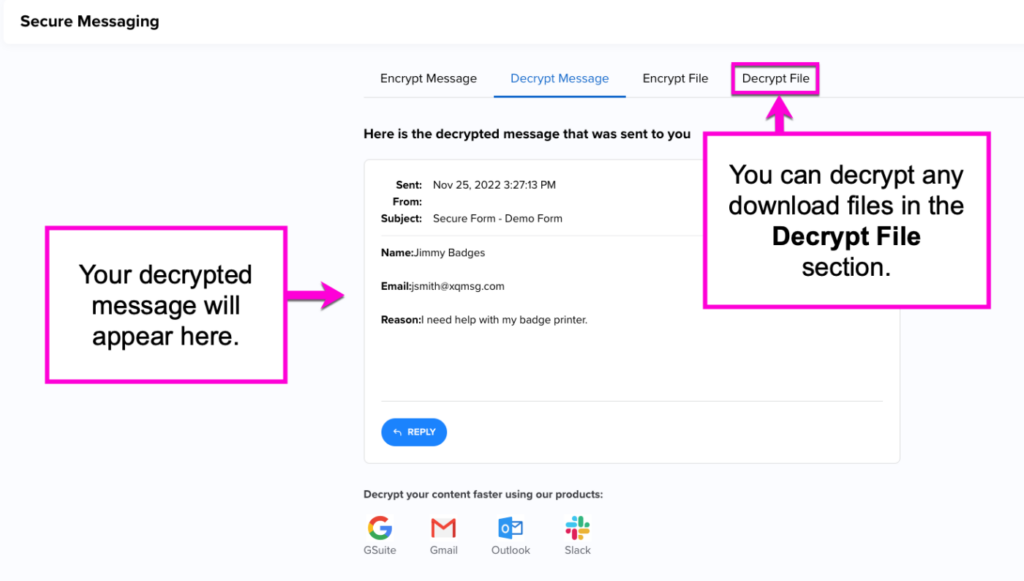Switch to the Encrypt Message tab

click(x=428, y=78)
